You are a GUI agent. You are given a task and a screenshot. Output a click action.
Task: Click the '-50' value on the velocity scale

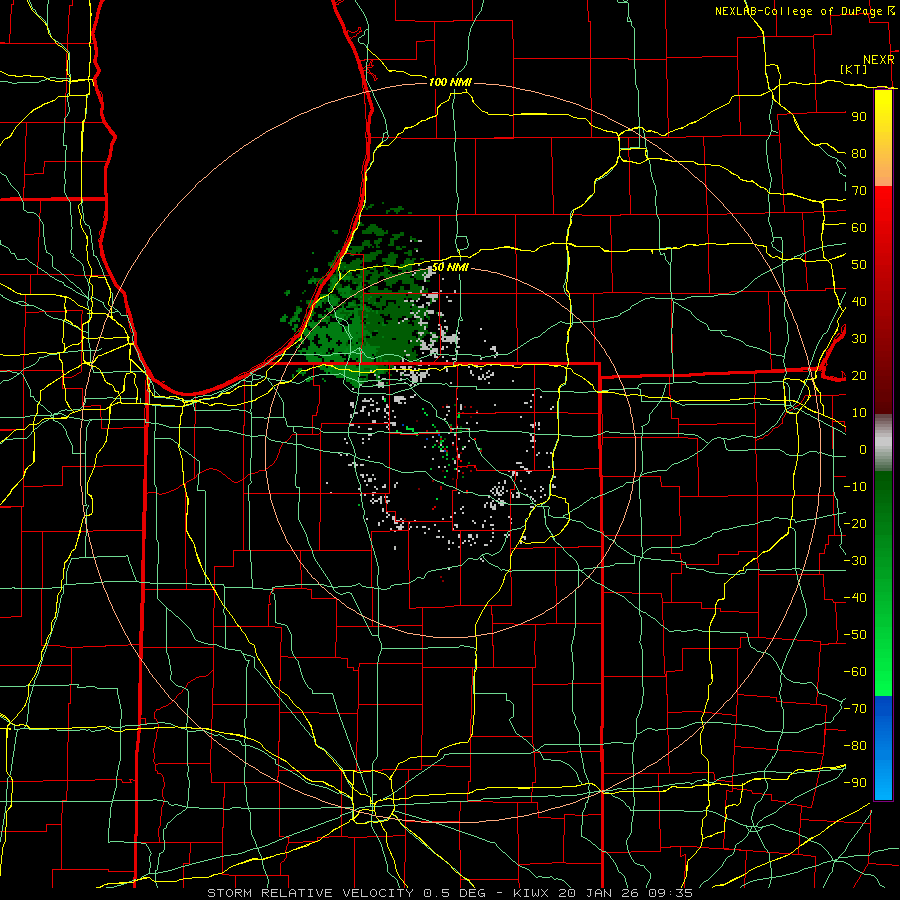point(855,634)
